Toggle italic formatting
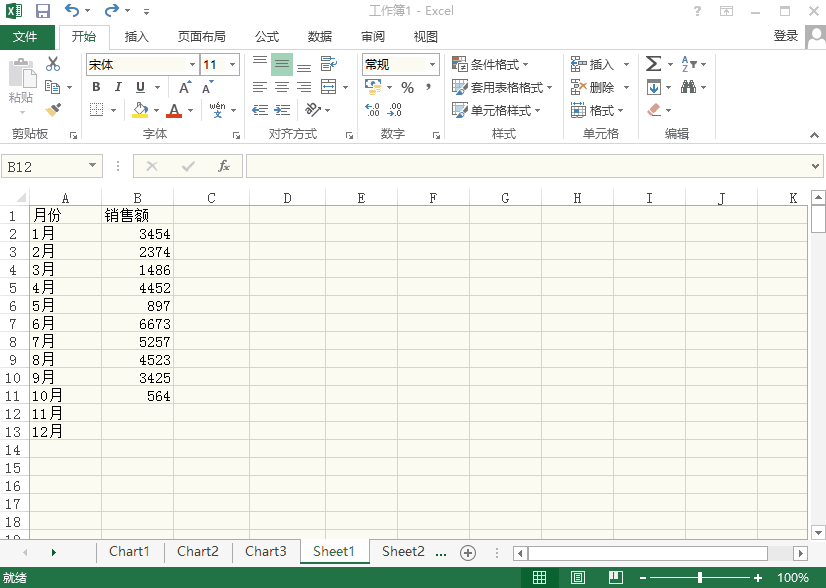 (x=118, y=87)
